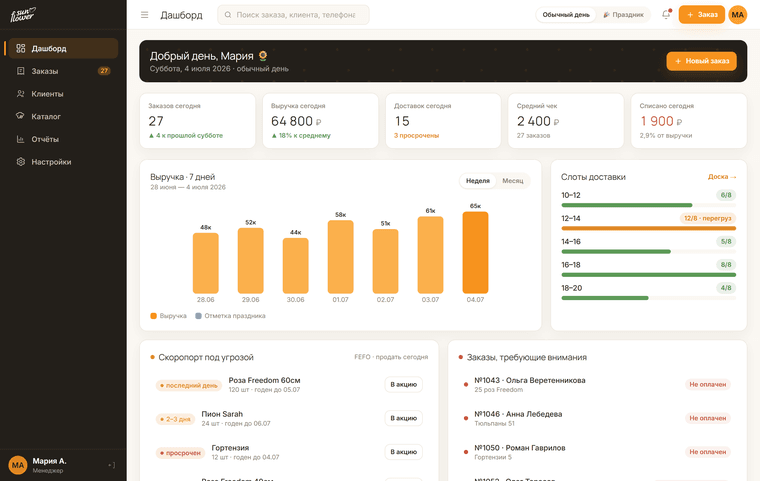This screenshot has width=760, height=481.
Task: Click the просрочен tag on Гортензия
Action: (180, 453)
